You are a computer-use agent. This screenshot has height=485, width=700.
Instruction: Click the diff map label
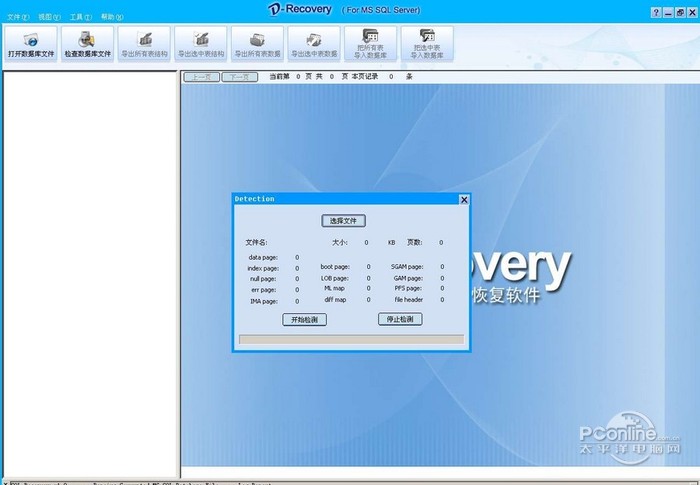(335, 300)
